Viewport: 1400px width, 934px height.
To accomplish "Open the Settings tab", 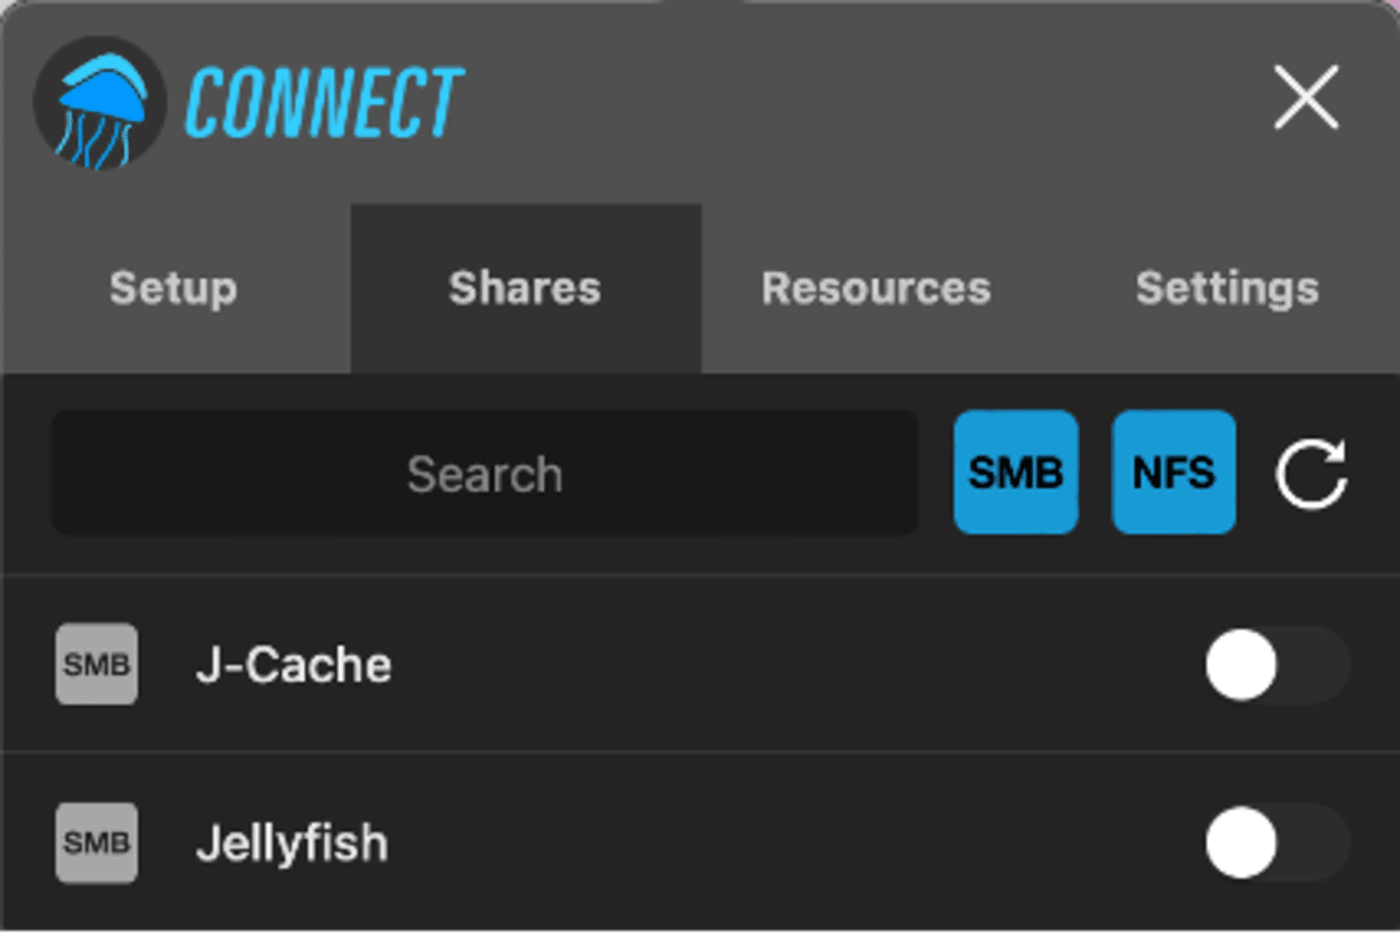I will [1227, 289].
